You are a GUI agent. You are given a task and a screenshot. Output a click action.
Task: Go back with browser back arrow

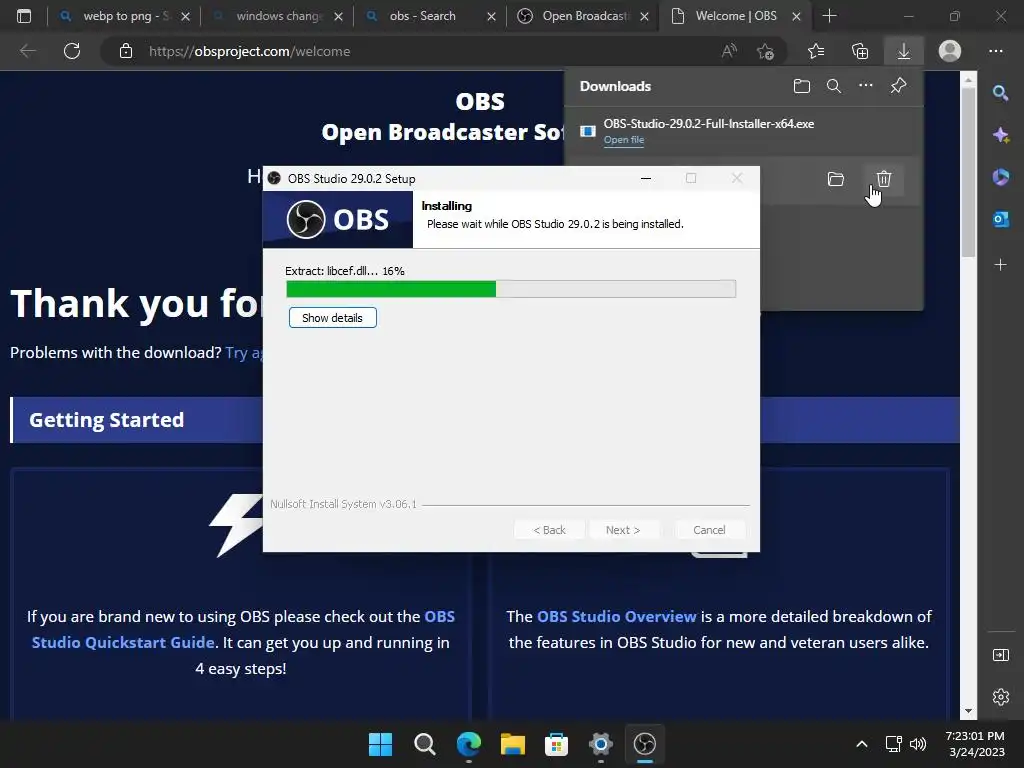point(27,51)
